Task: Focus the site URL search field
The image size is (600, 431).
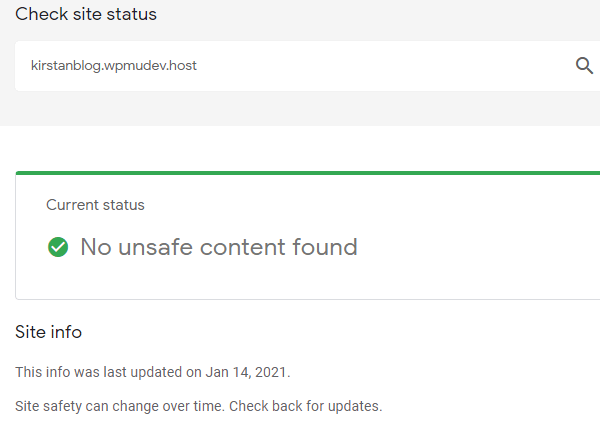Action: coord(300,66)
